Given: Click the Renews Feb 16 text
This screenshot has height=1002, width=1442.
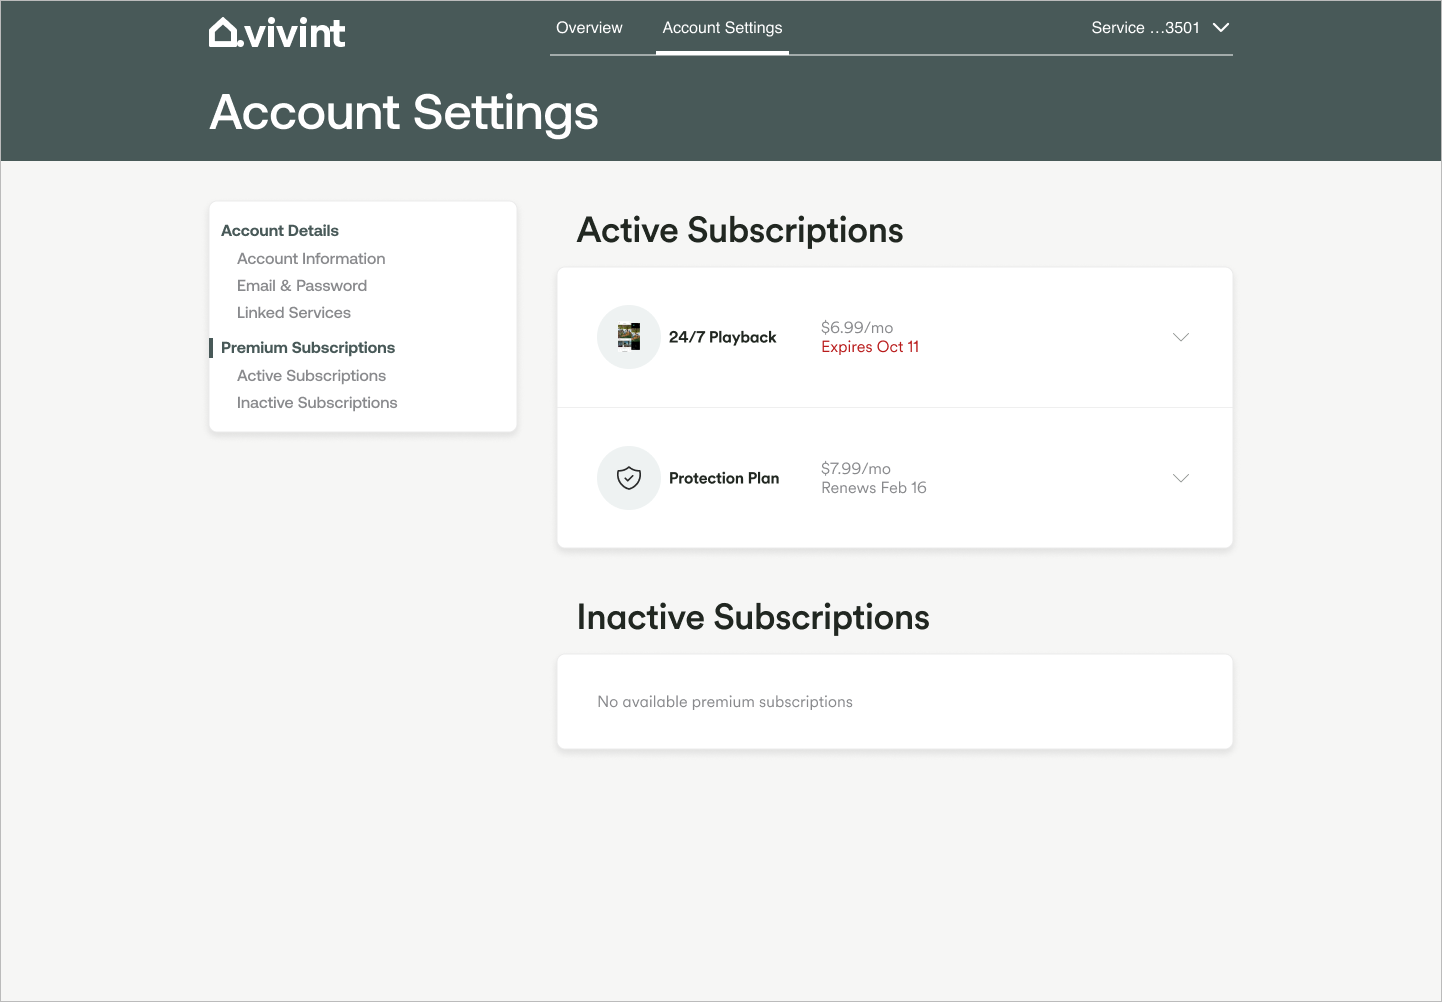Looking at the screenshot, I should [x=874, y=488].
